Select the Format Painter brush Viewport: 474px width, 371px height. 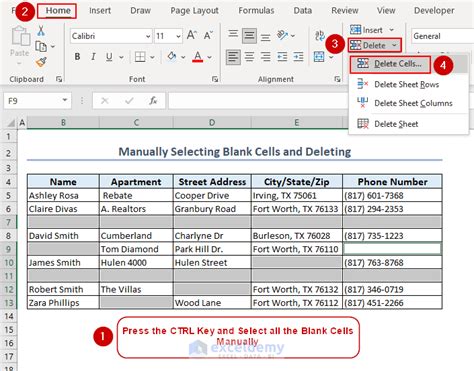pos(41,62)
